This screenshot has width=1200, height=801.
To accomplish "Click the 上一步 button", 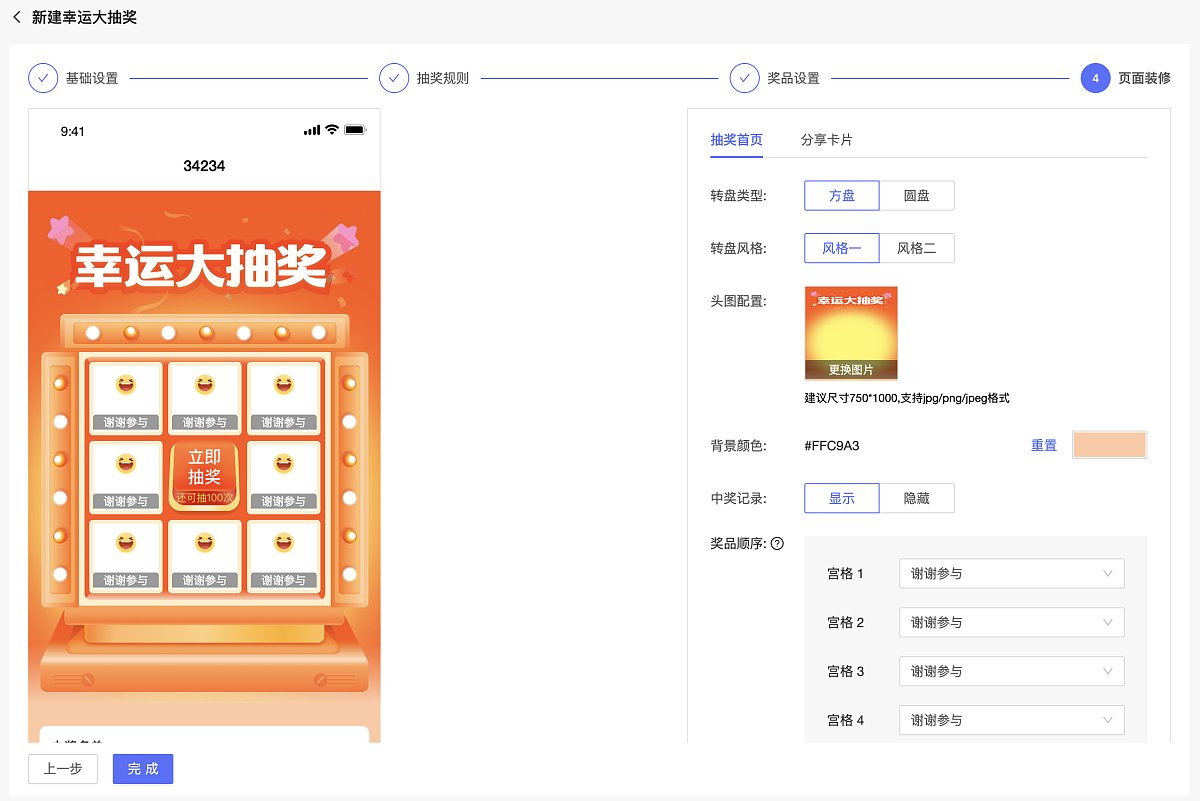I will pos(63,768).
